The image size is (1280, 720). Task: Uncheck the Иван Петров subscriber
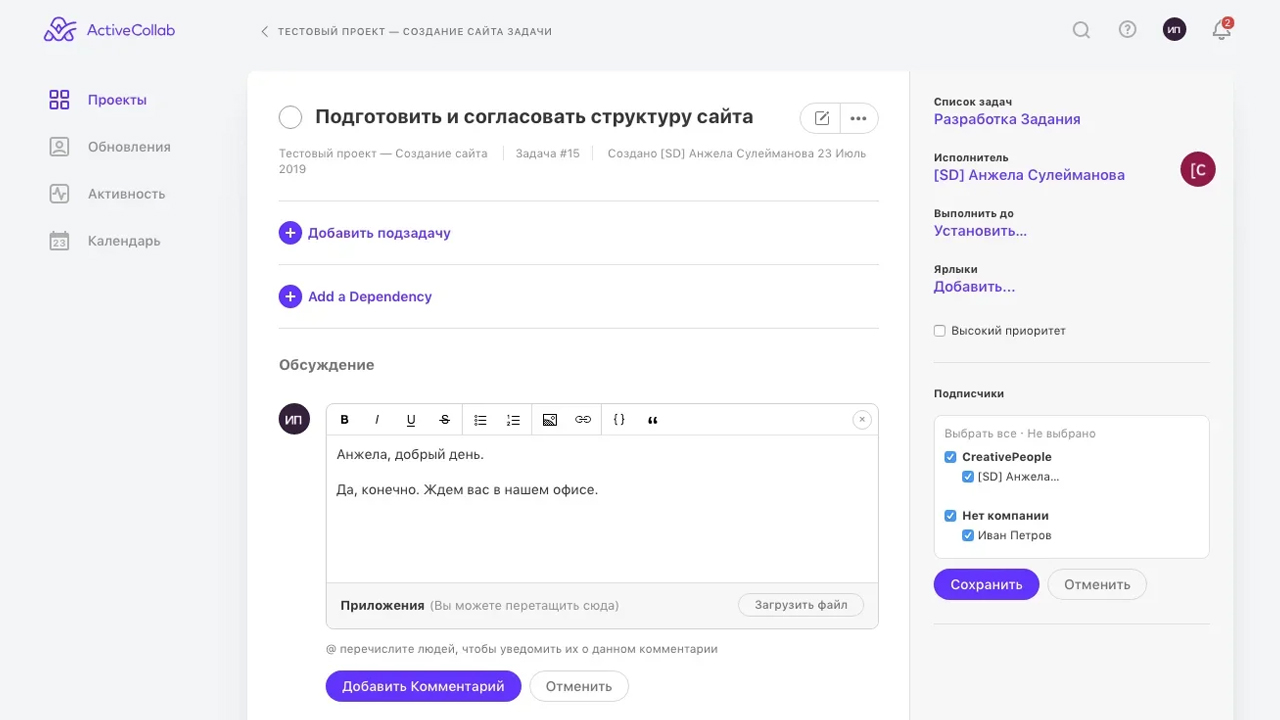pos(968,536)
